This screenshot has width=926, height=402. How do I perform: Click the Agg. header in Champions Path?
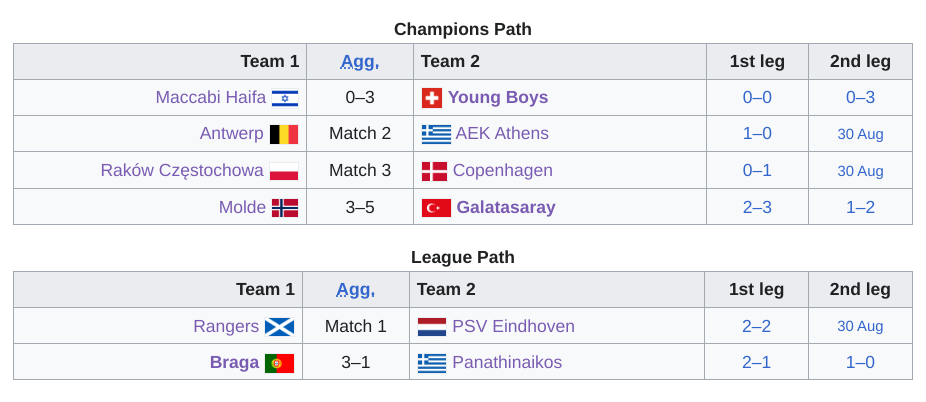pyautogui.click(x=360, y=61)
